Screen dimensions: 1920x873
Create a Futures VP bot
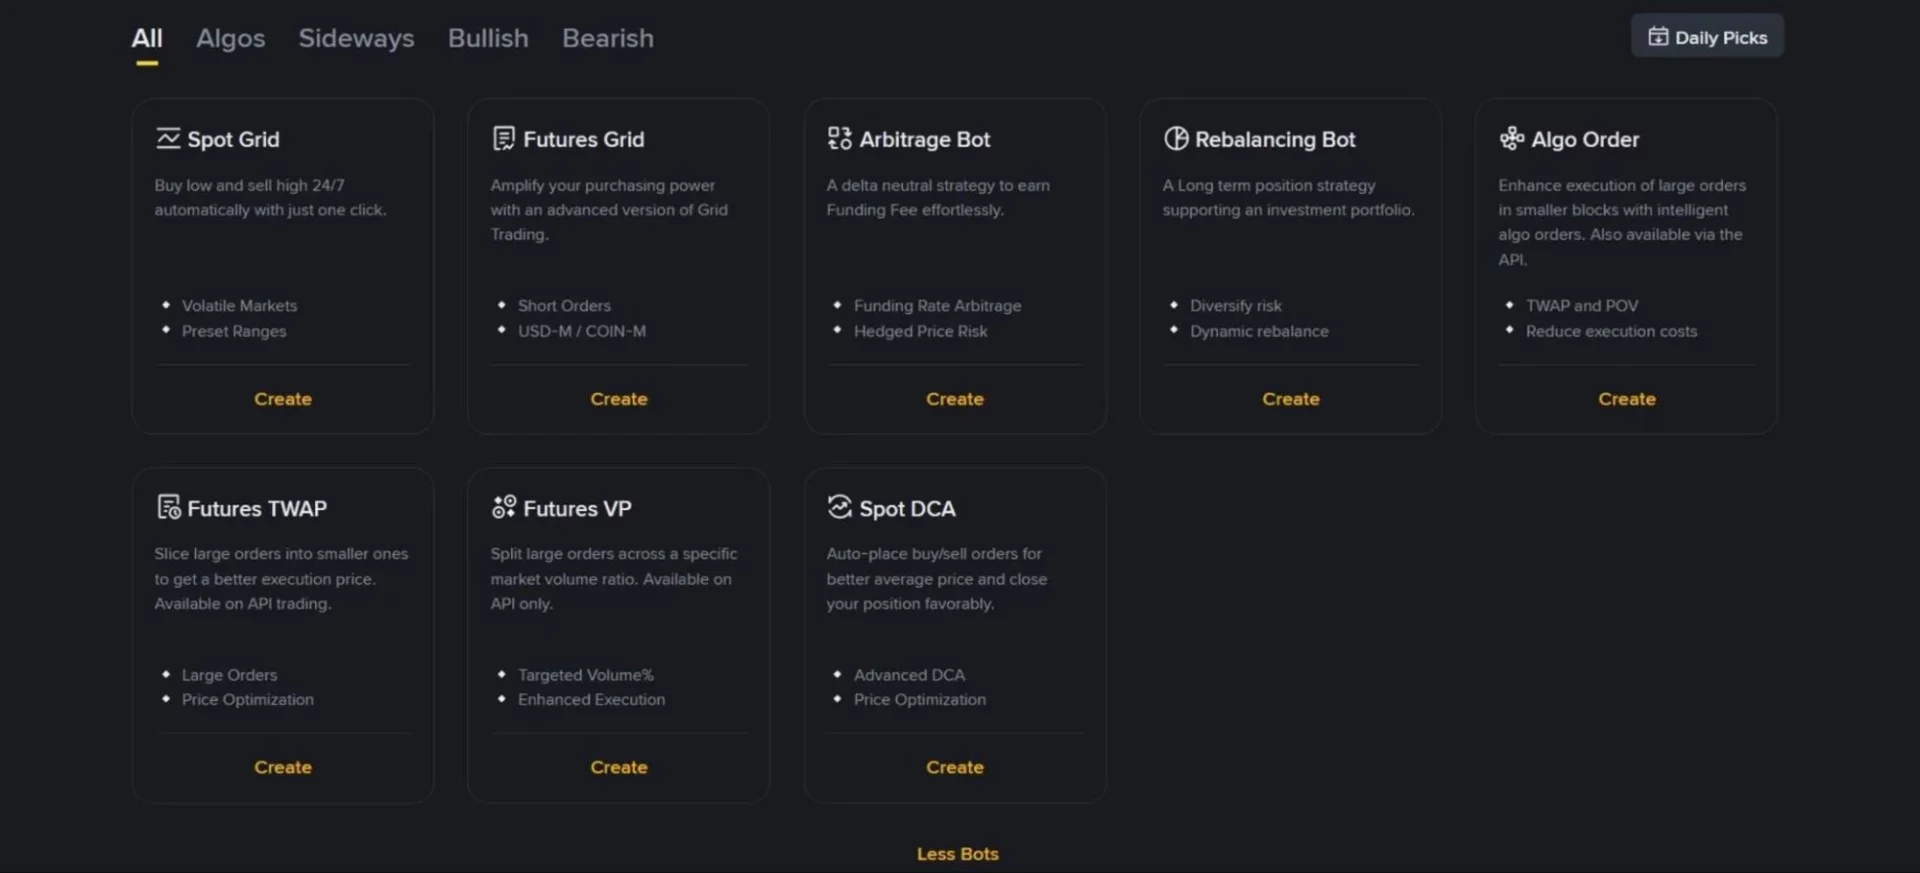[x=619, y=767]
